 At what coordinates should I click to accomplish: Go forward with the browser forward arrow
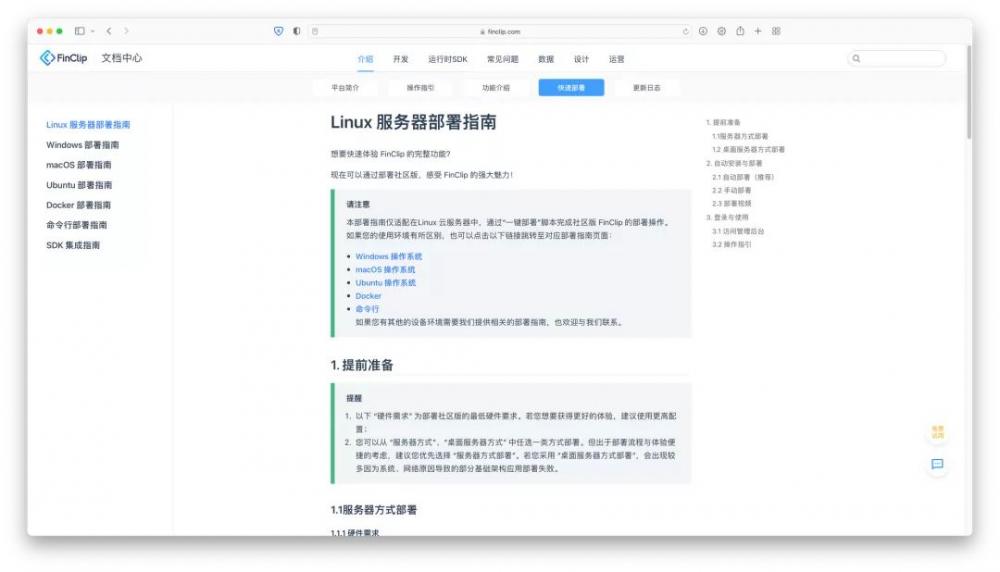[126, 31]
